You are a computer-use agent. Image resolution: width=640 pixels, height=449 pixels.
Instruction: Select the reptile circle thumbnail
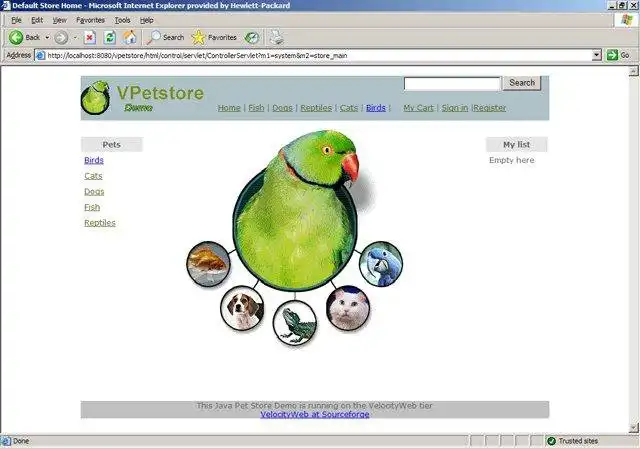294,322
